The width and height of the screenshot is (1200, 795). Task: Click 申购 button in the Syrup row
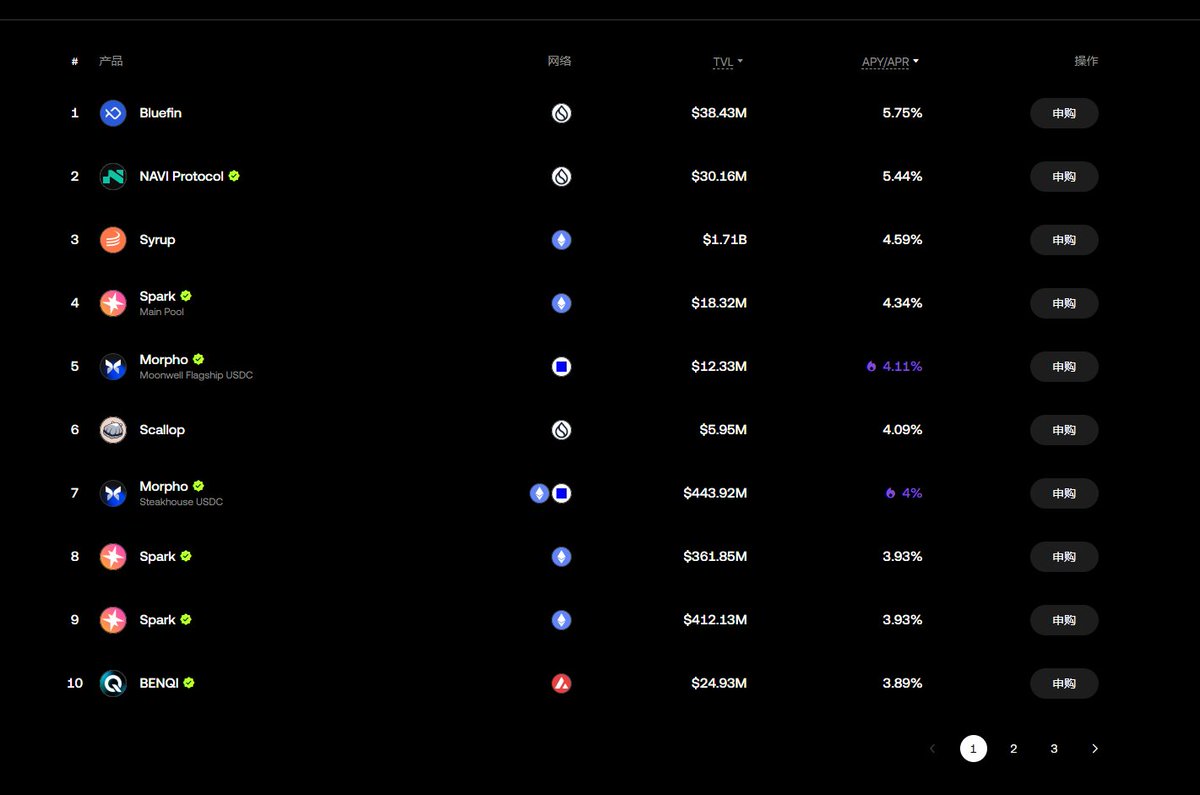coord(1064,240)
